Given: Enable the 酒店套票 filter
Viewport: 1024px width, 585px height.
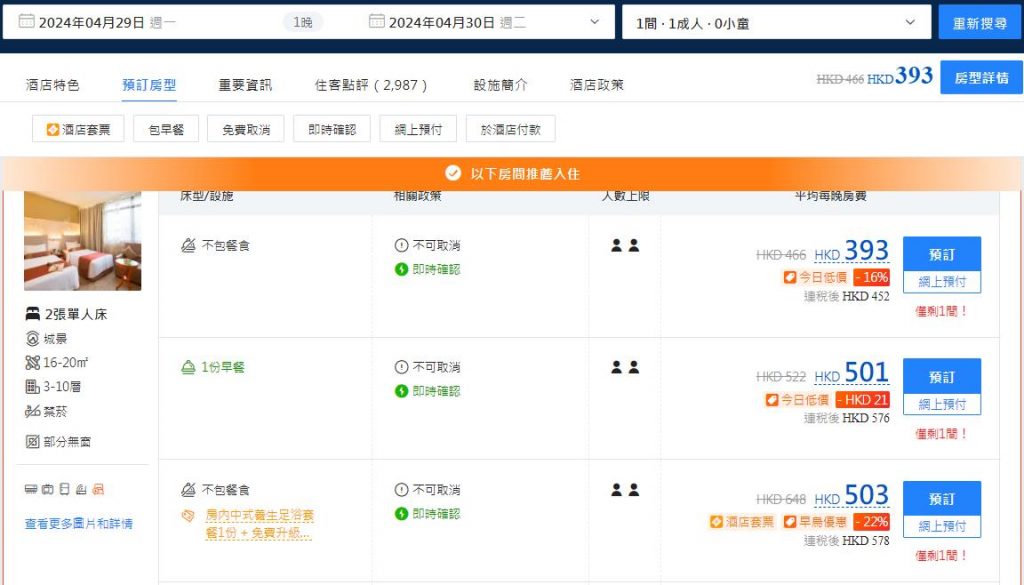Looking at the screenshot, I should point(78,129).
